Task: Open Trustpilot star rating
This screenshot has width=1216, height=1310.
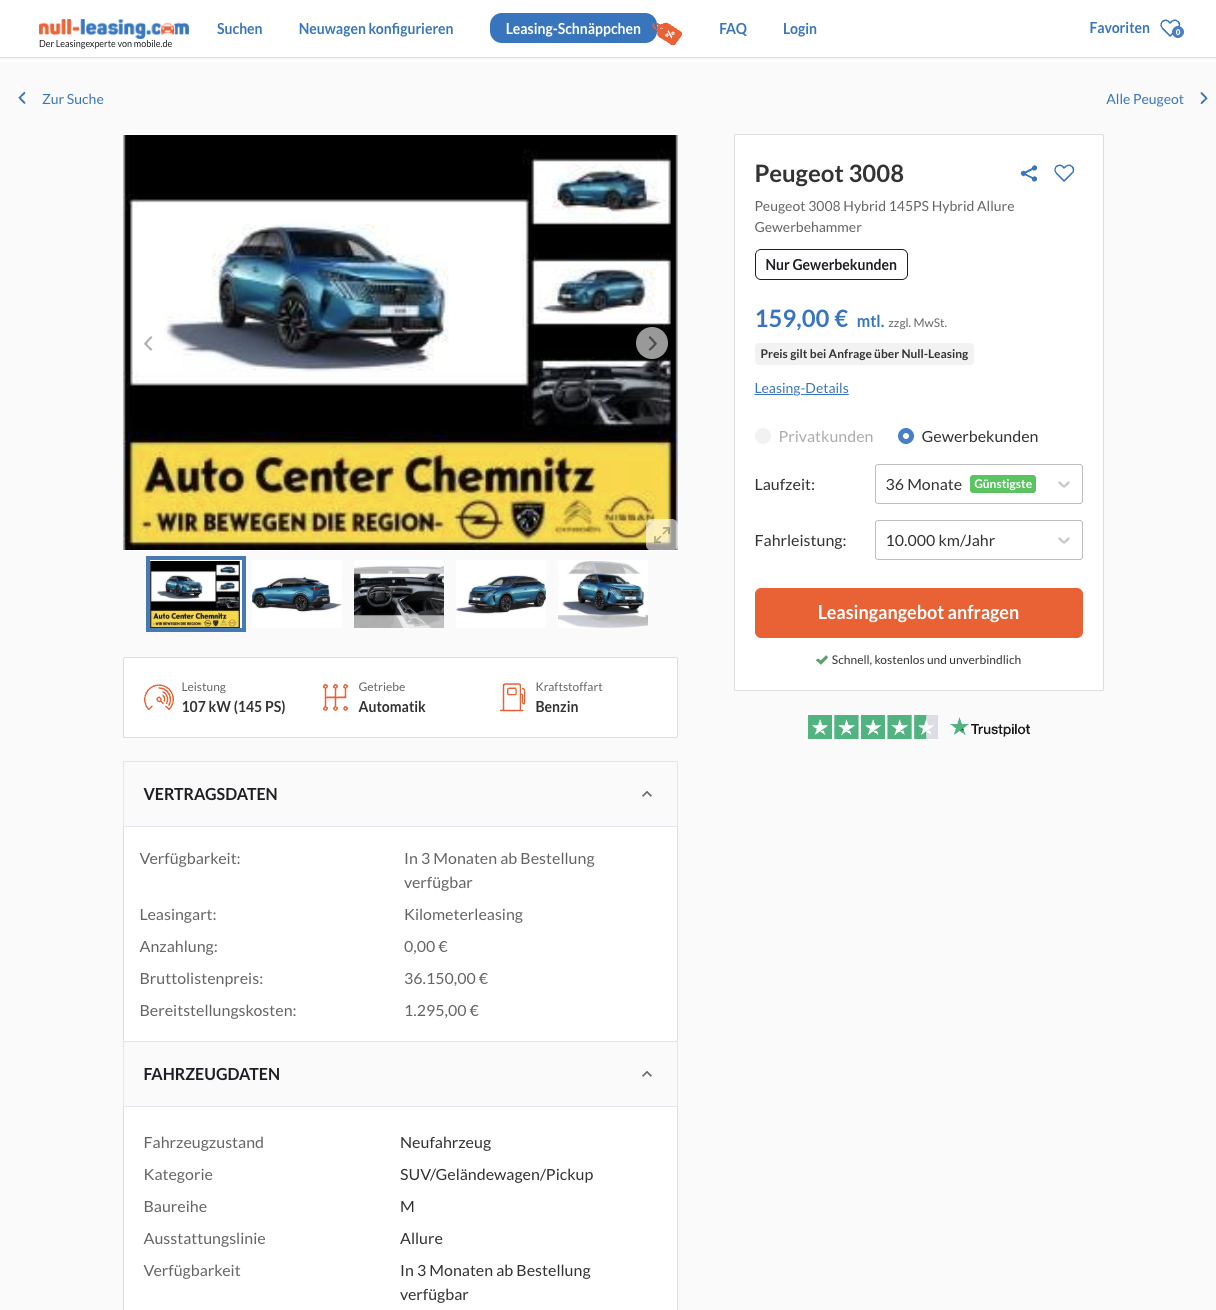Action: pyautogui.click(x=919, y=728)
